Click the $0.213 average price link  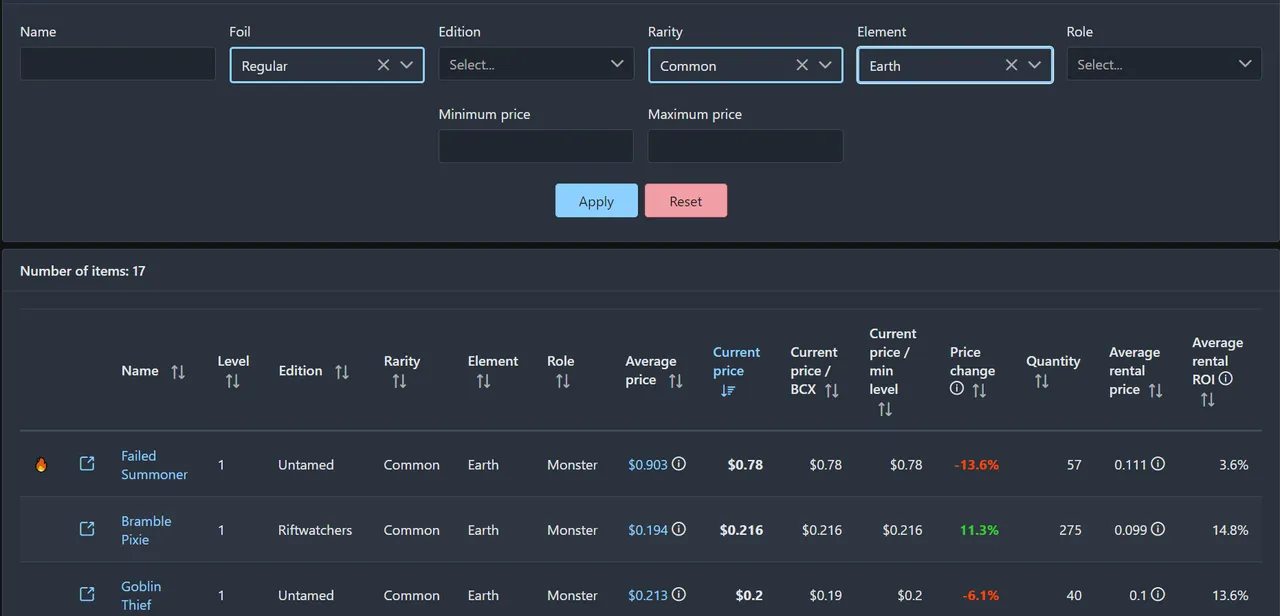(648, 595)
